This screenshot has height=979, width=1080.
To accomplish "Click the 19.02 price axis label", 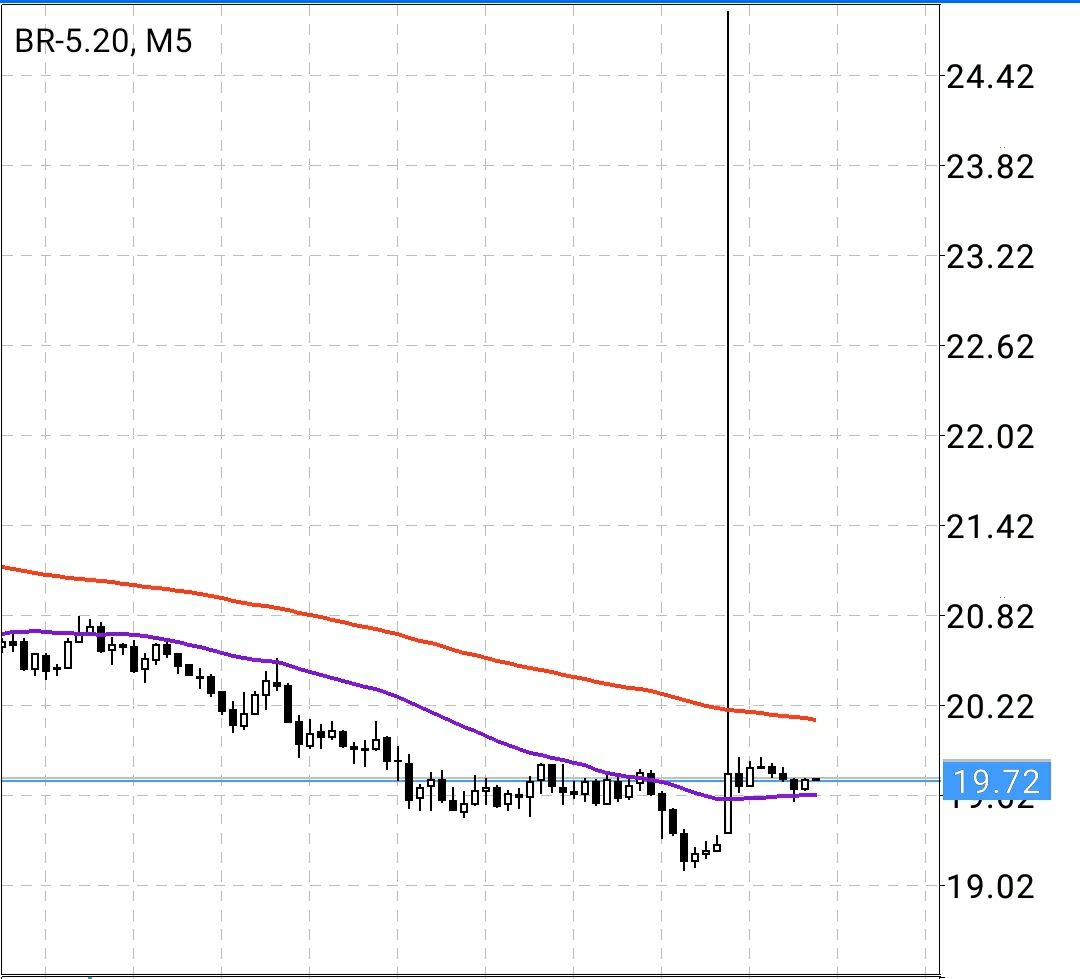I will point(990,887).
